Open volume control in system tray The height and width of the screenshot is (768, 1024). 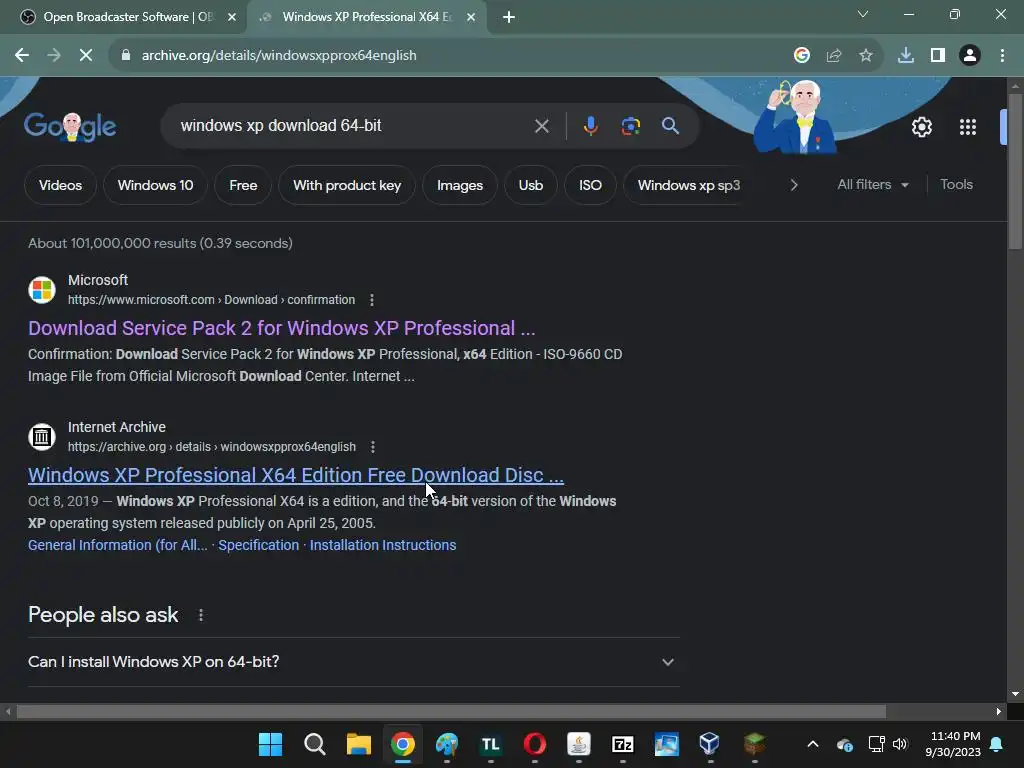pyautogui.click(x=900, y=744)
